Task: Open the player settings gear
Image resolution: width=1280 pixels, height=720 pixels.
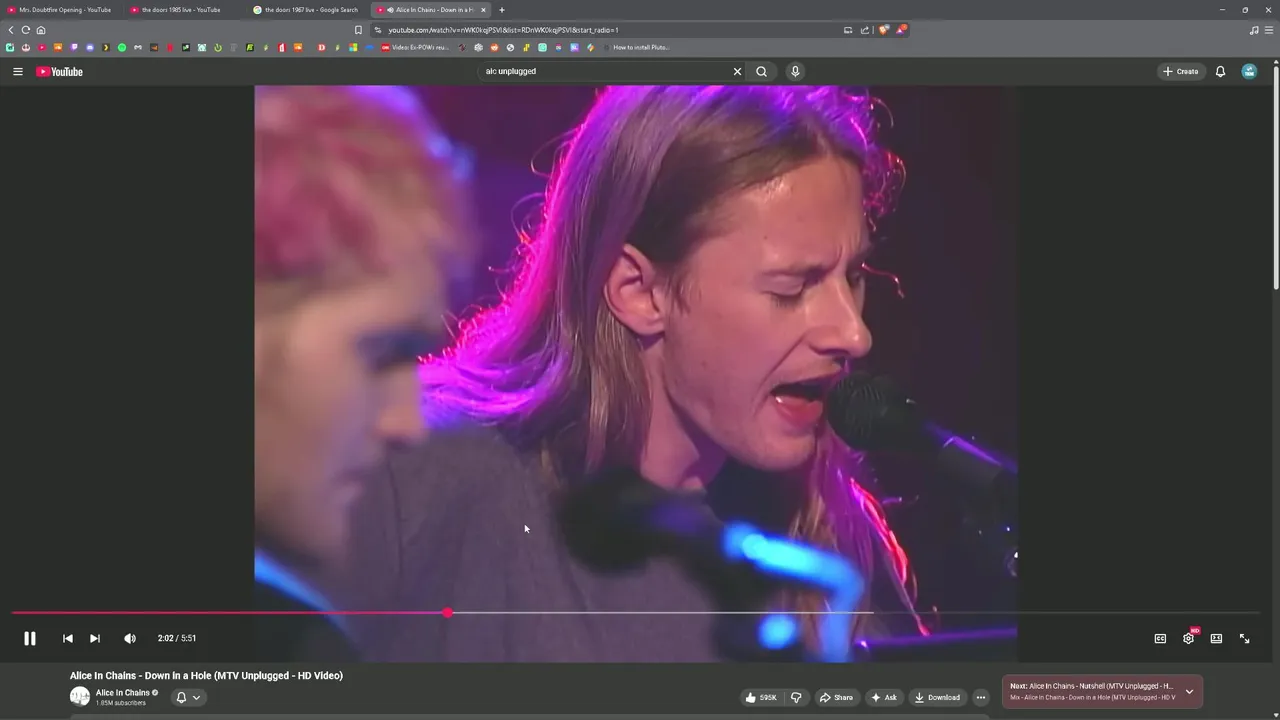Action: 1188,638
